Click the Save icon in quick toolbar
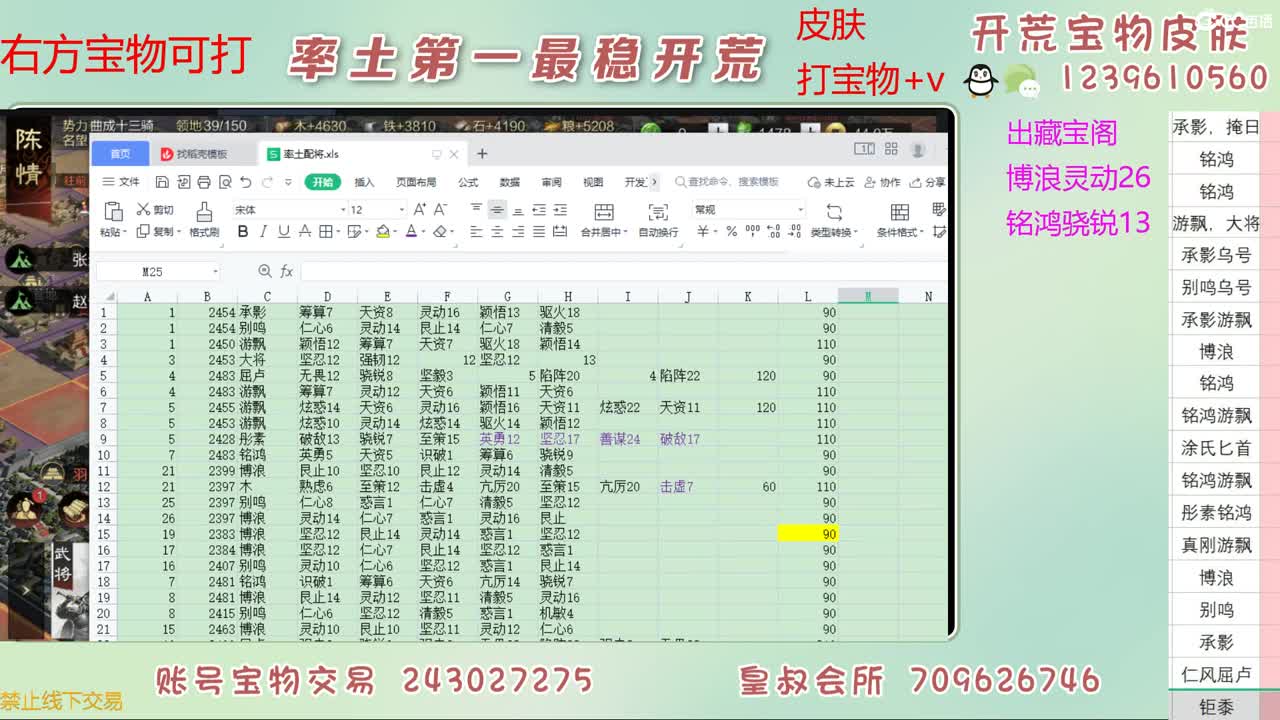The width and height of the screenshot is (1280, 720). pos(162,182)
